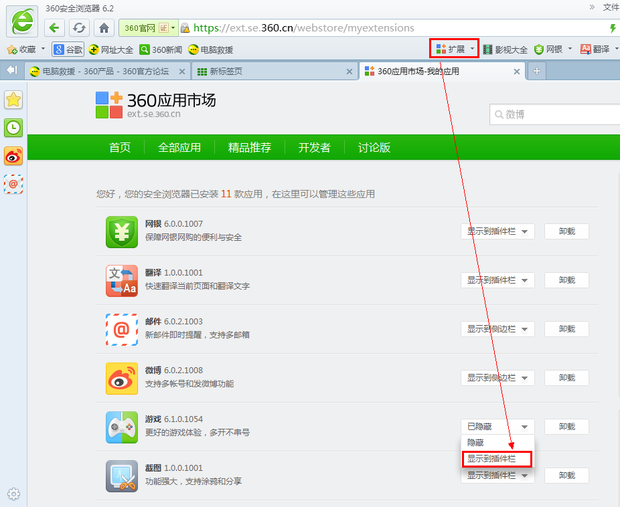Click the 翻译 app icon in list
The width and height of the screenshot is (620, 507).
pyautogui.click(x=122, y=281)
